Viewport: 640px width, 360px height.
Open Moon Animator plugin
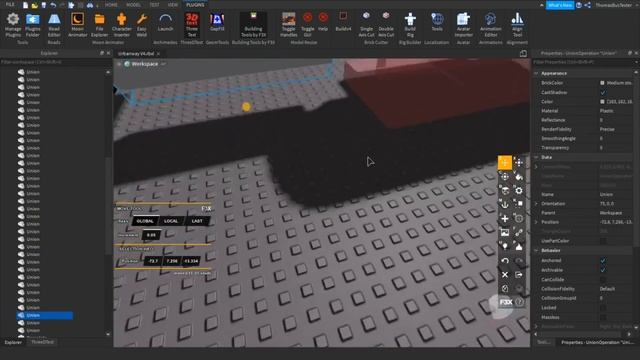(x=78, y=25)
